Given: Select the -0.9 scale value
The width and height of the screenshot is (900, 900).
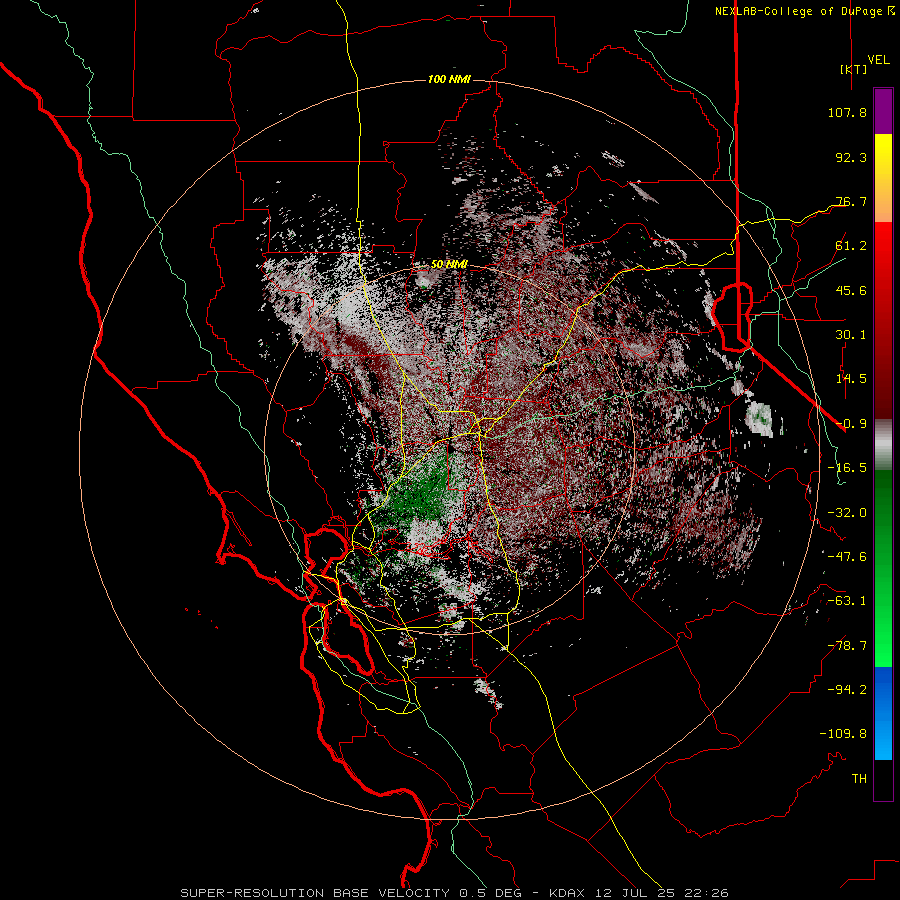Looking at the screenshot, I should 851,424.
